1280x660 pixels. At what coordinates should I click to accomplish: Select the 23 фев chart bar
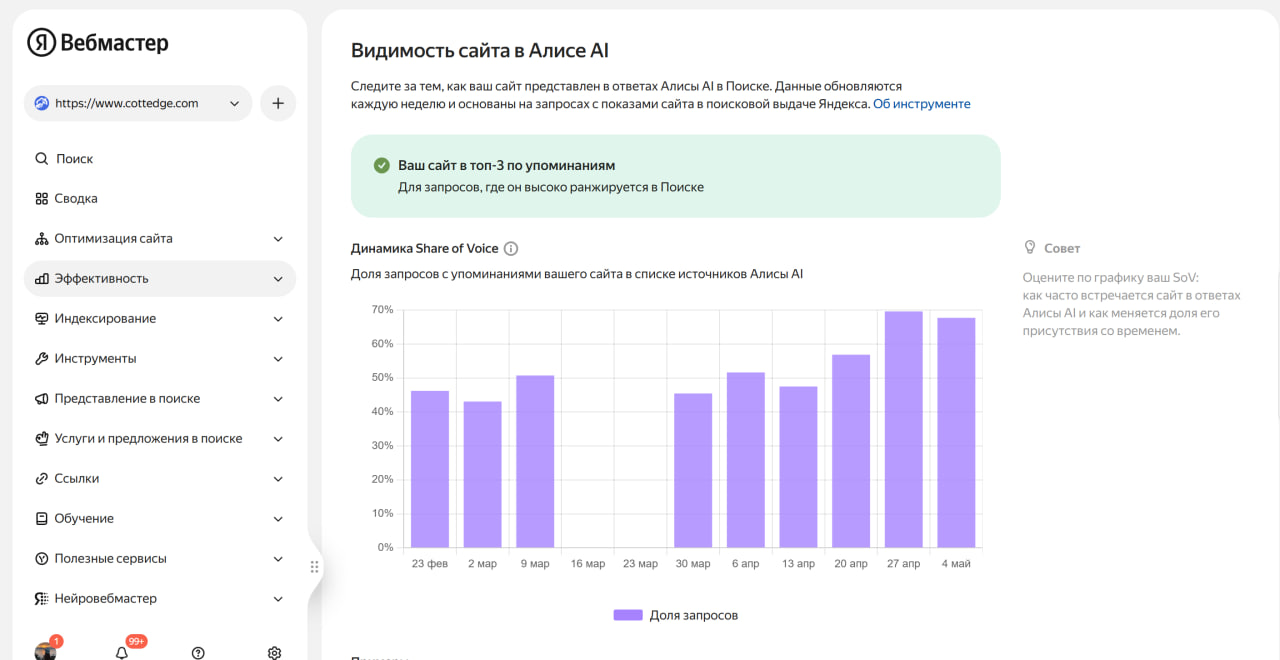click(x=430, y=469)
